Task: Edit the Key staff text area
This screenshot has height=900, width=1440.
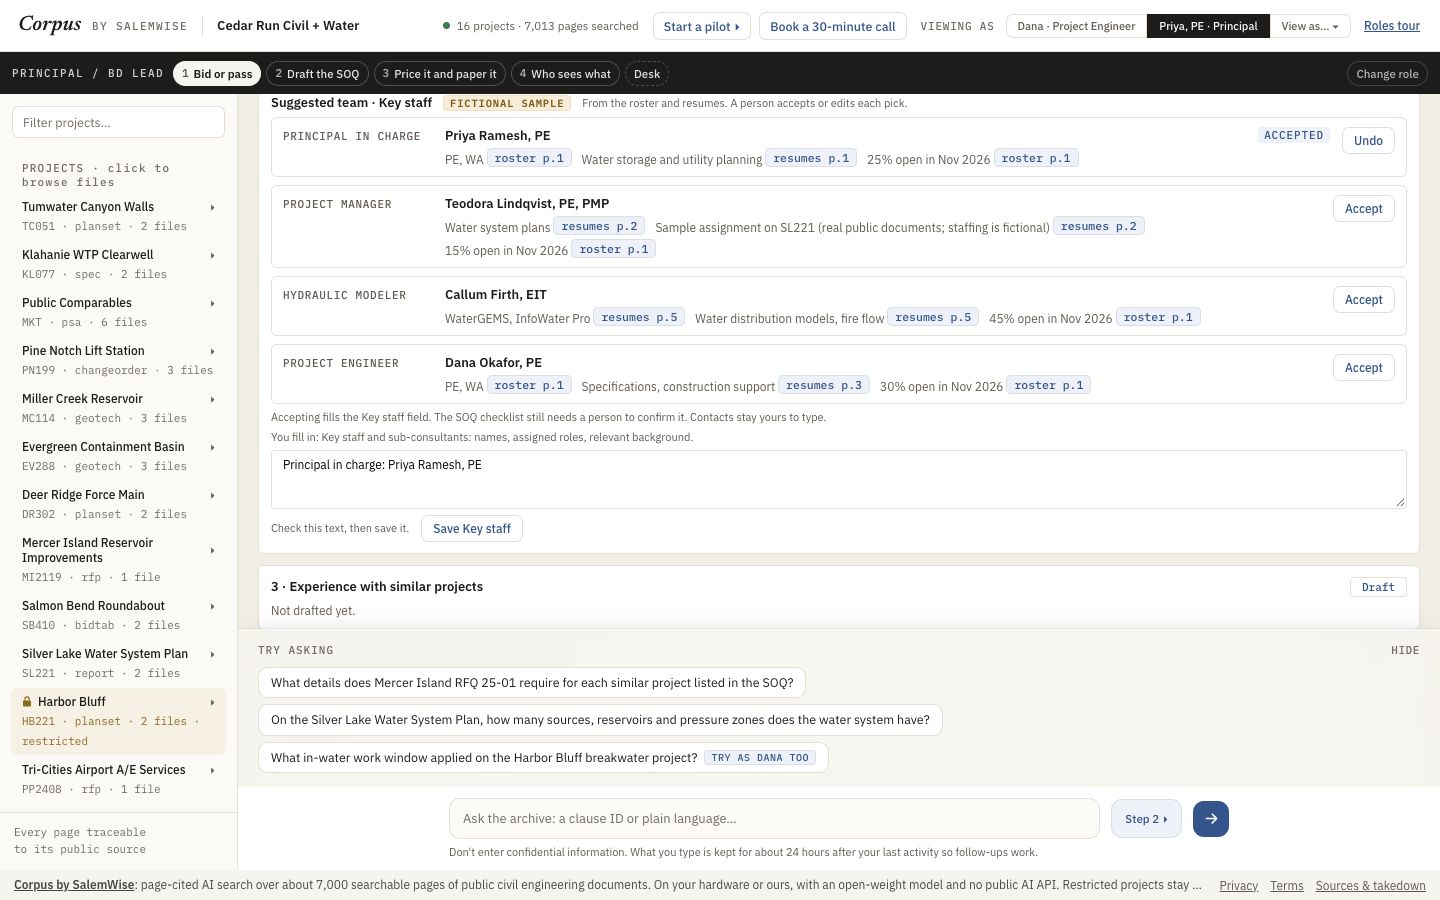Action: coord(839,479)
